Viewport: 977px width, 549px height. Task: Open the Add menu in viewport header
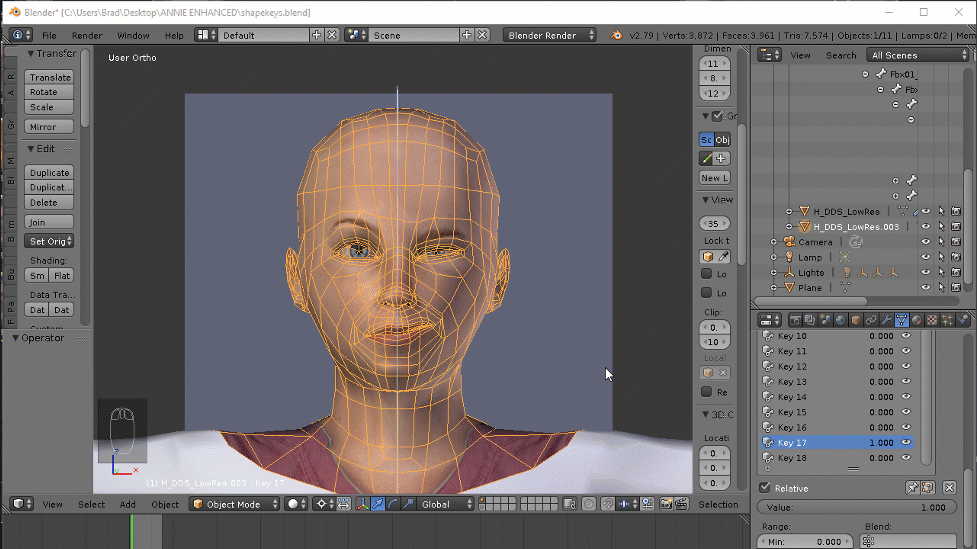[128, 504]
